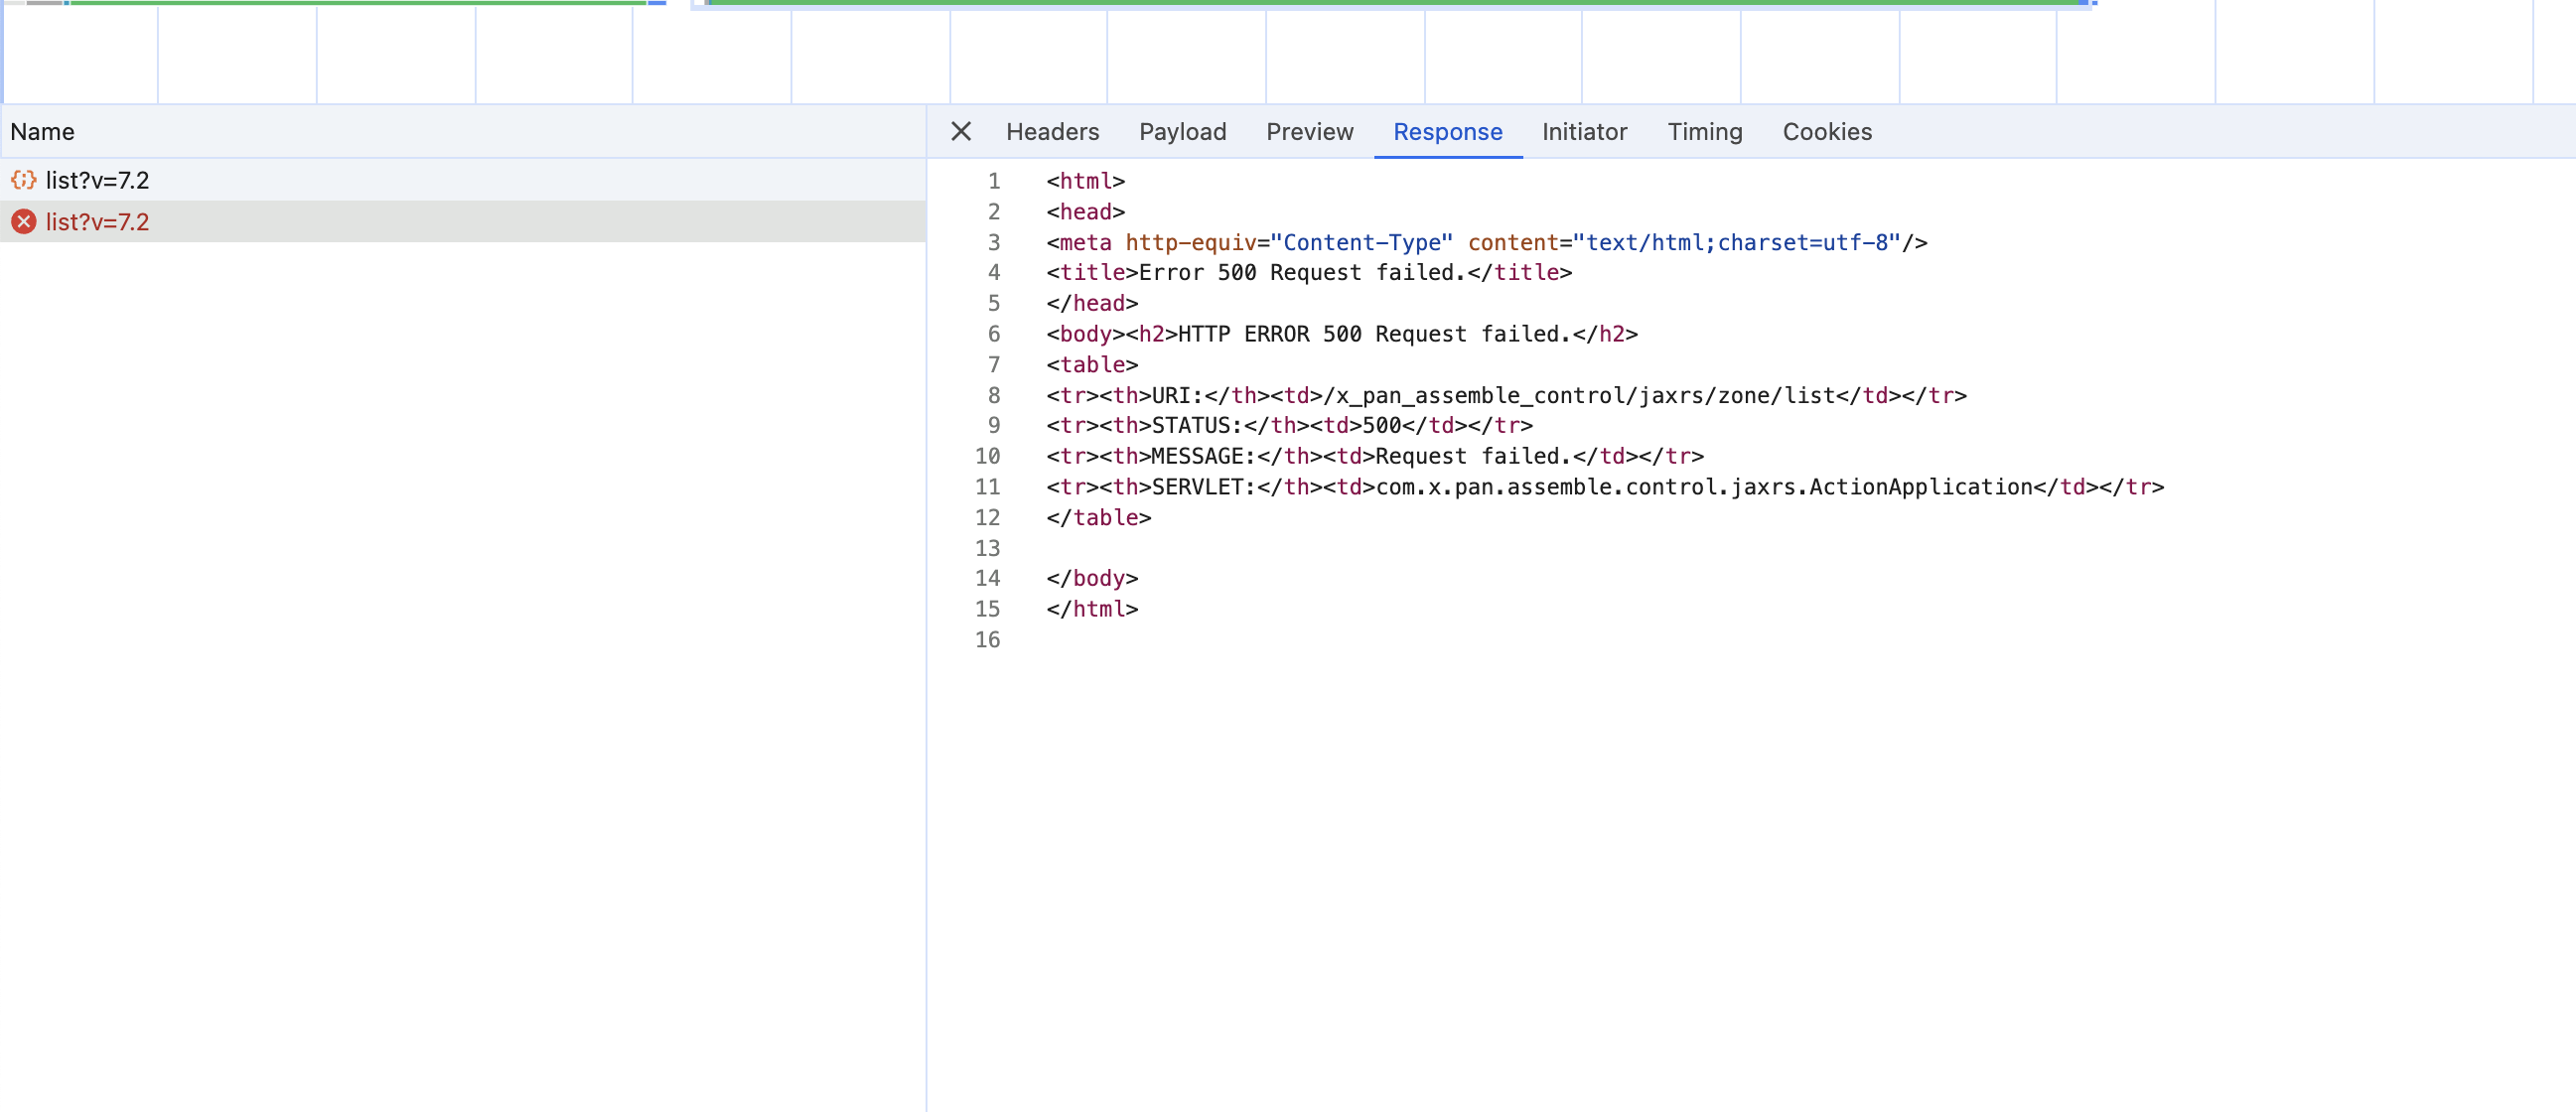Click the orange JSON icon of first request
This screenshot has height=1112, width=2576.
(23, 180)
